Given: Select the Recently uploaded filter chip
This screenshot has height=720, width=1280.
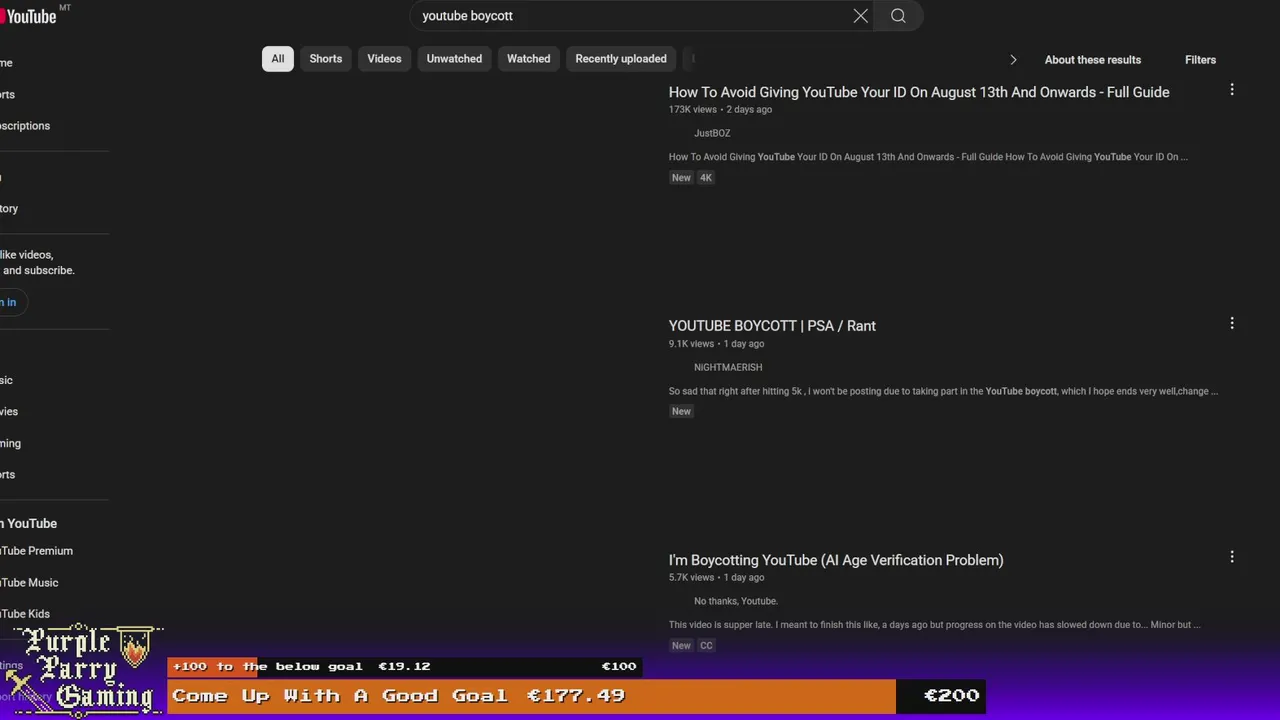Looking at the screenshot, I should (621, 59).
